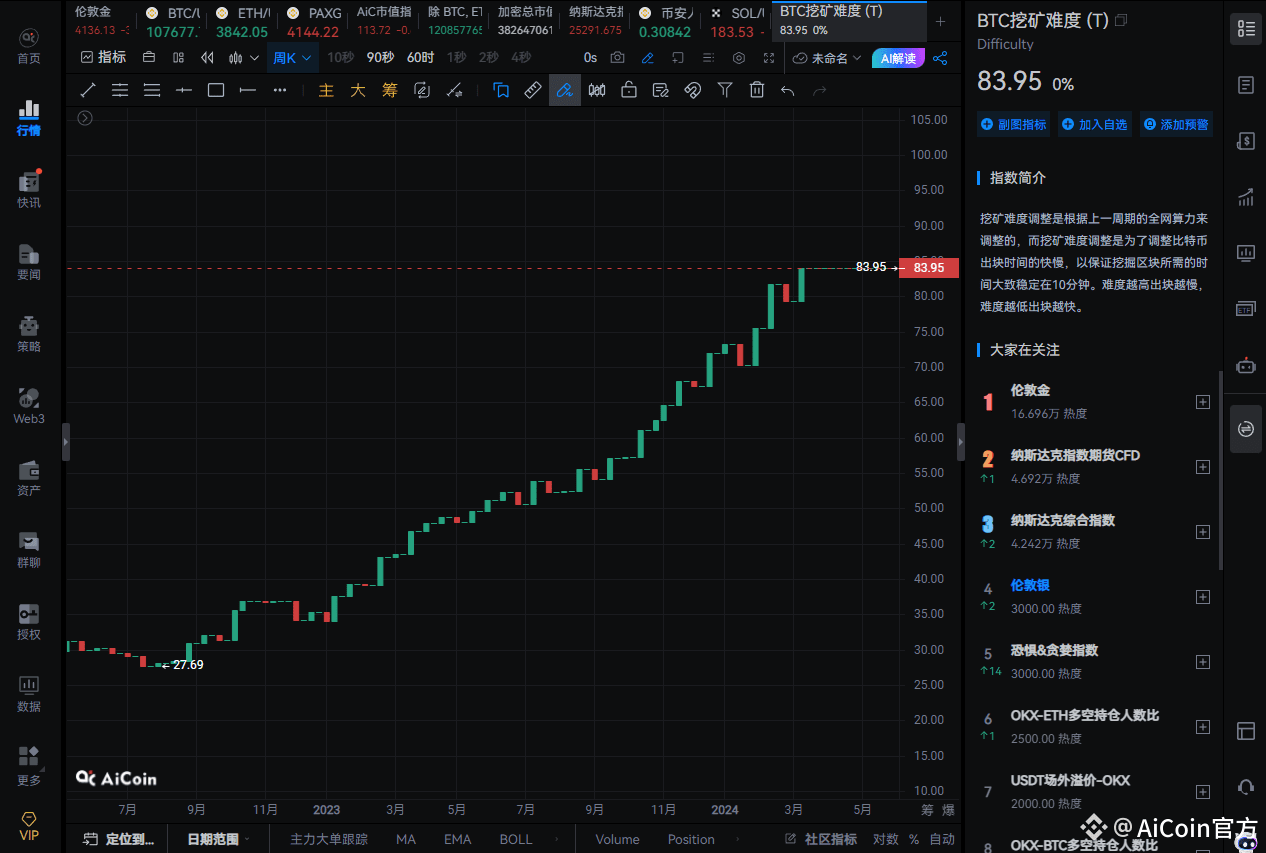
Task: Open the 快讯 flash news sidebar icon
Action: [29, 189]
